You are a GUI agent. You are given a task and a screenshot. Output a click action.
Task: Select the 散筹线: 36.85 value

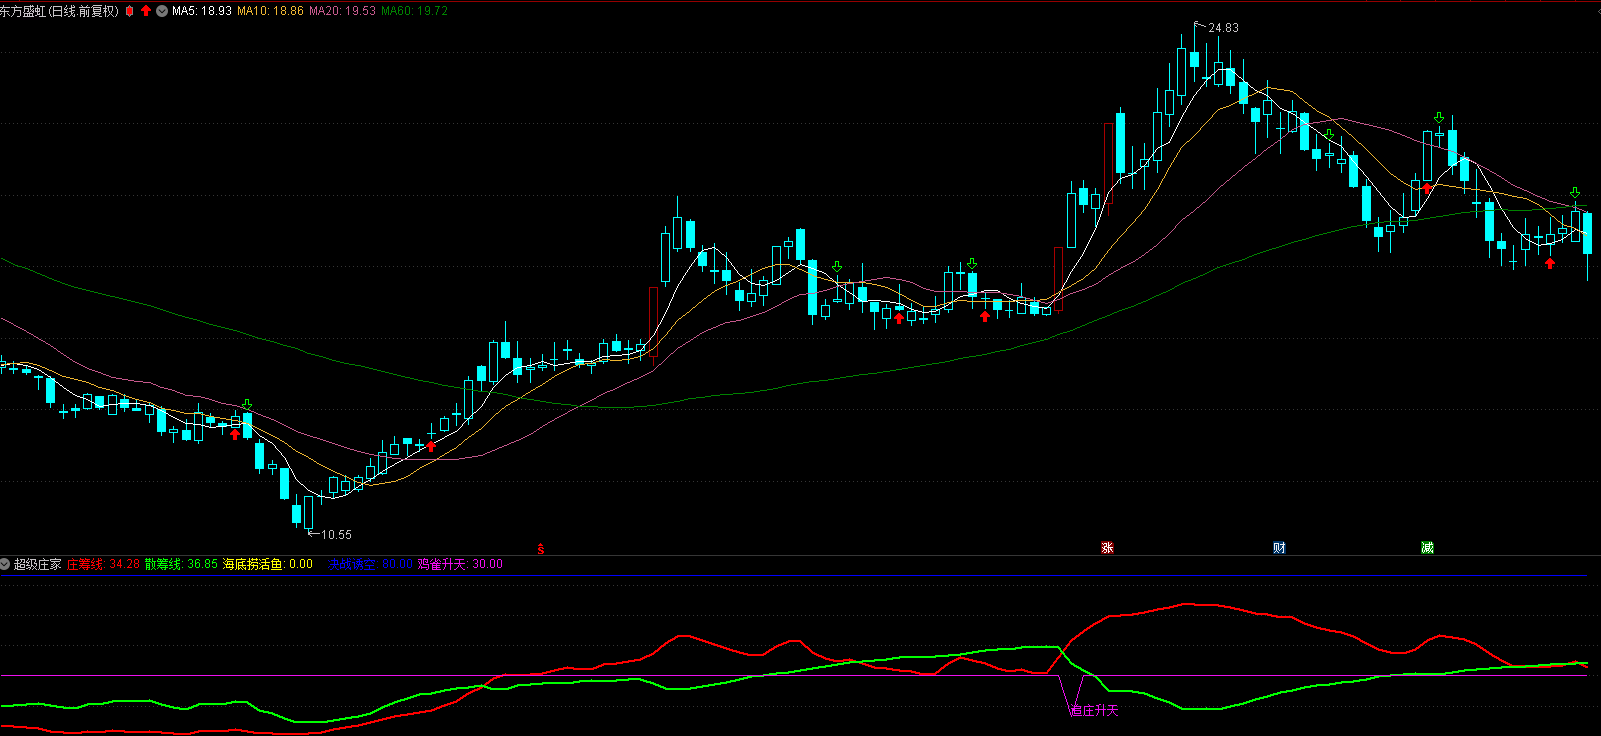pyautogui.click(x=181, y=564)
